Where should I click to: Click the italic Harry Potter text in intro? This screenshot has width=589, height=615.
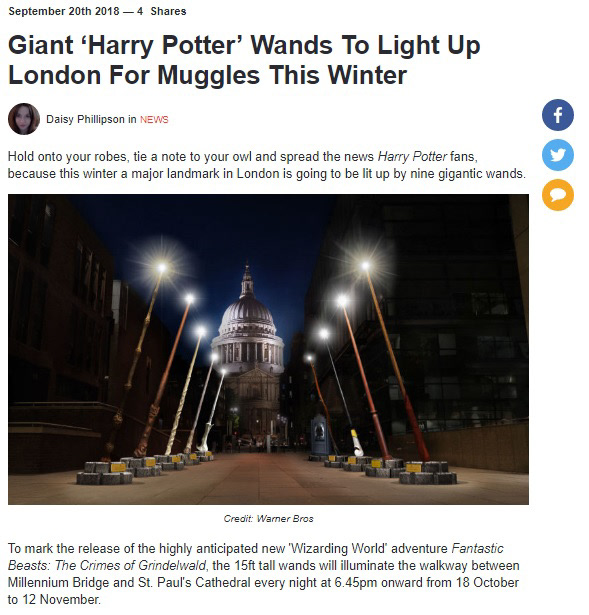(412, 156)
